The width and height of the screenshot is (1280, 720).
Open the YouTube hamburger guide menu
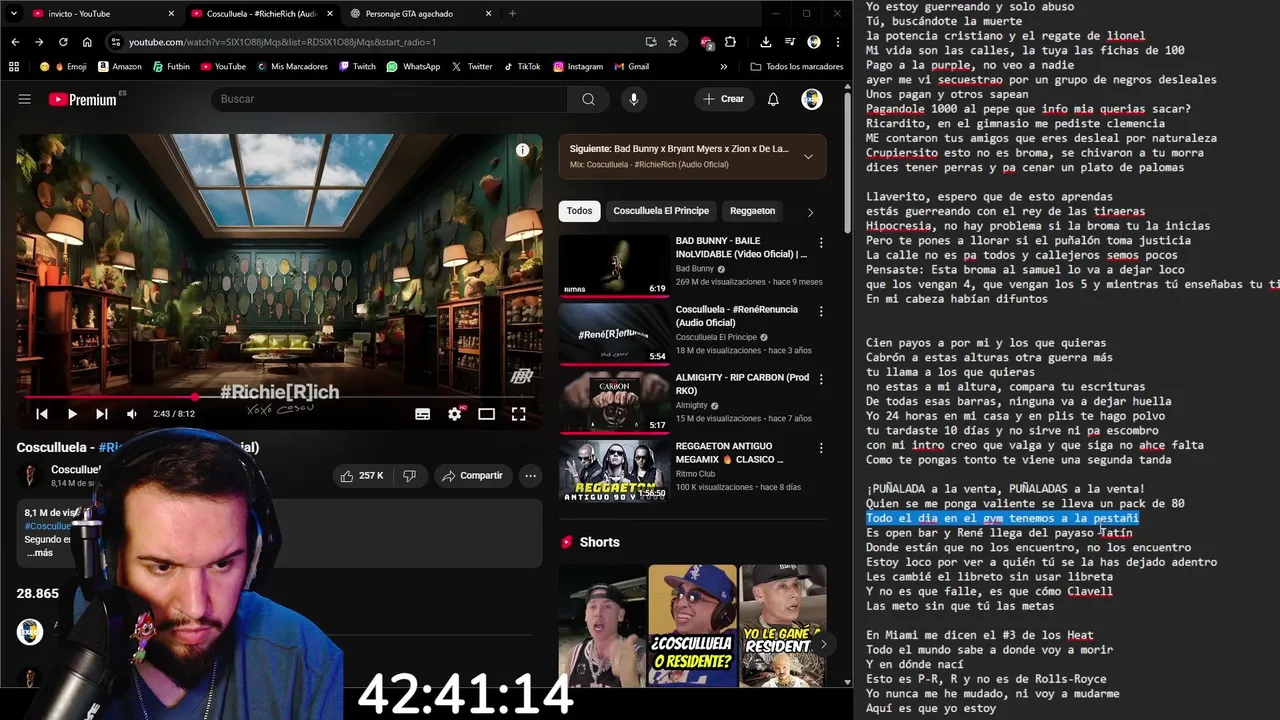coord(25,99)
